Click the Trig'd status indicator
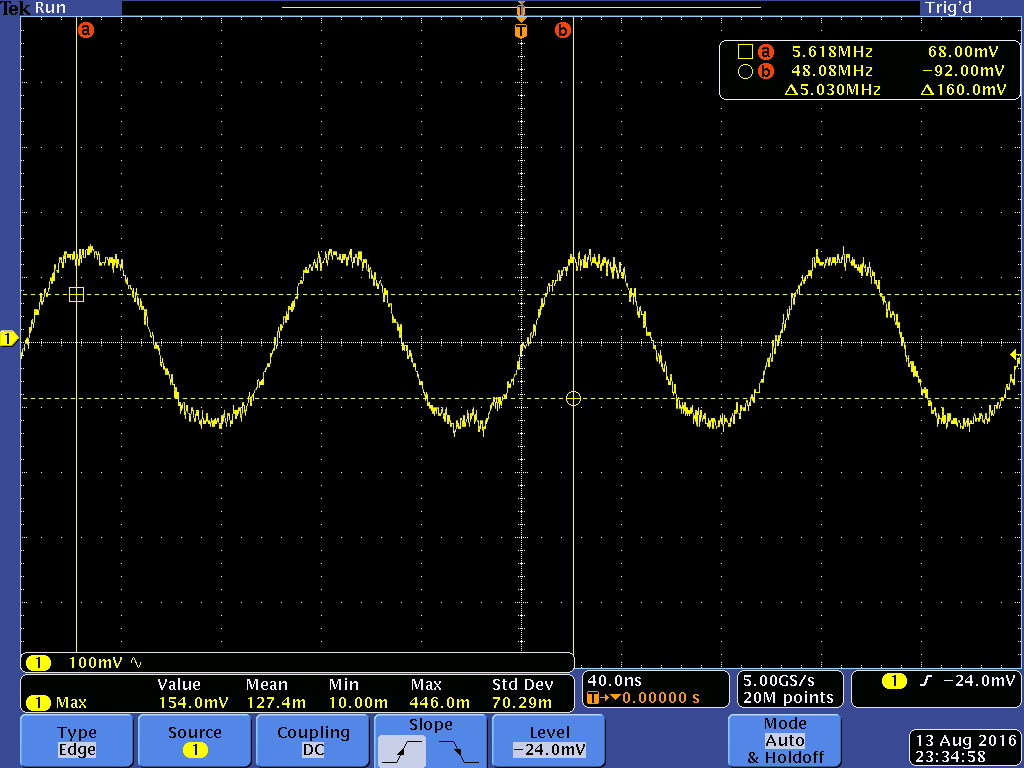1024x768 pixels. [948, 8]
